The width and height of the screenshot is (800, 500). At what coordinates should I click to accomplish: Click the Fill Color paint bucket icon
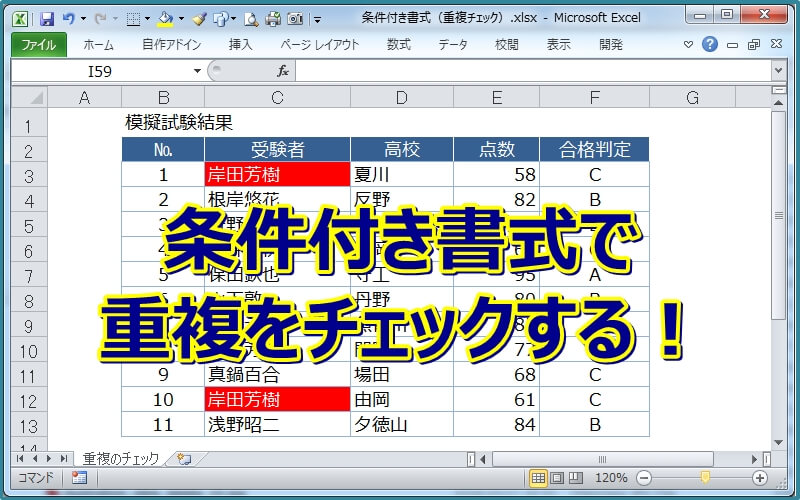tap(165, 19)
